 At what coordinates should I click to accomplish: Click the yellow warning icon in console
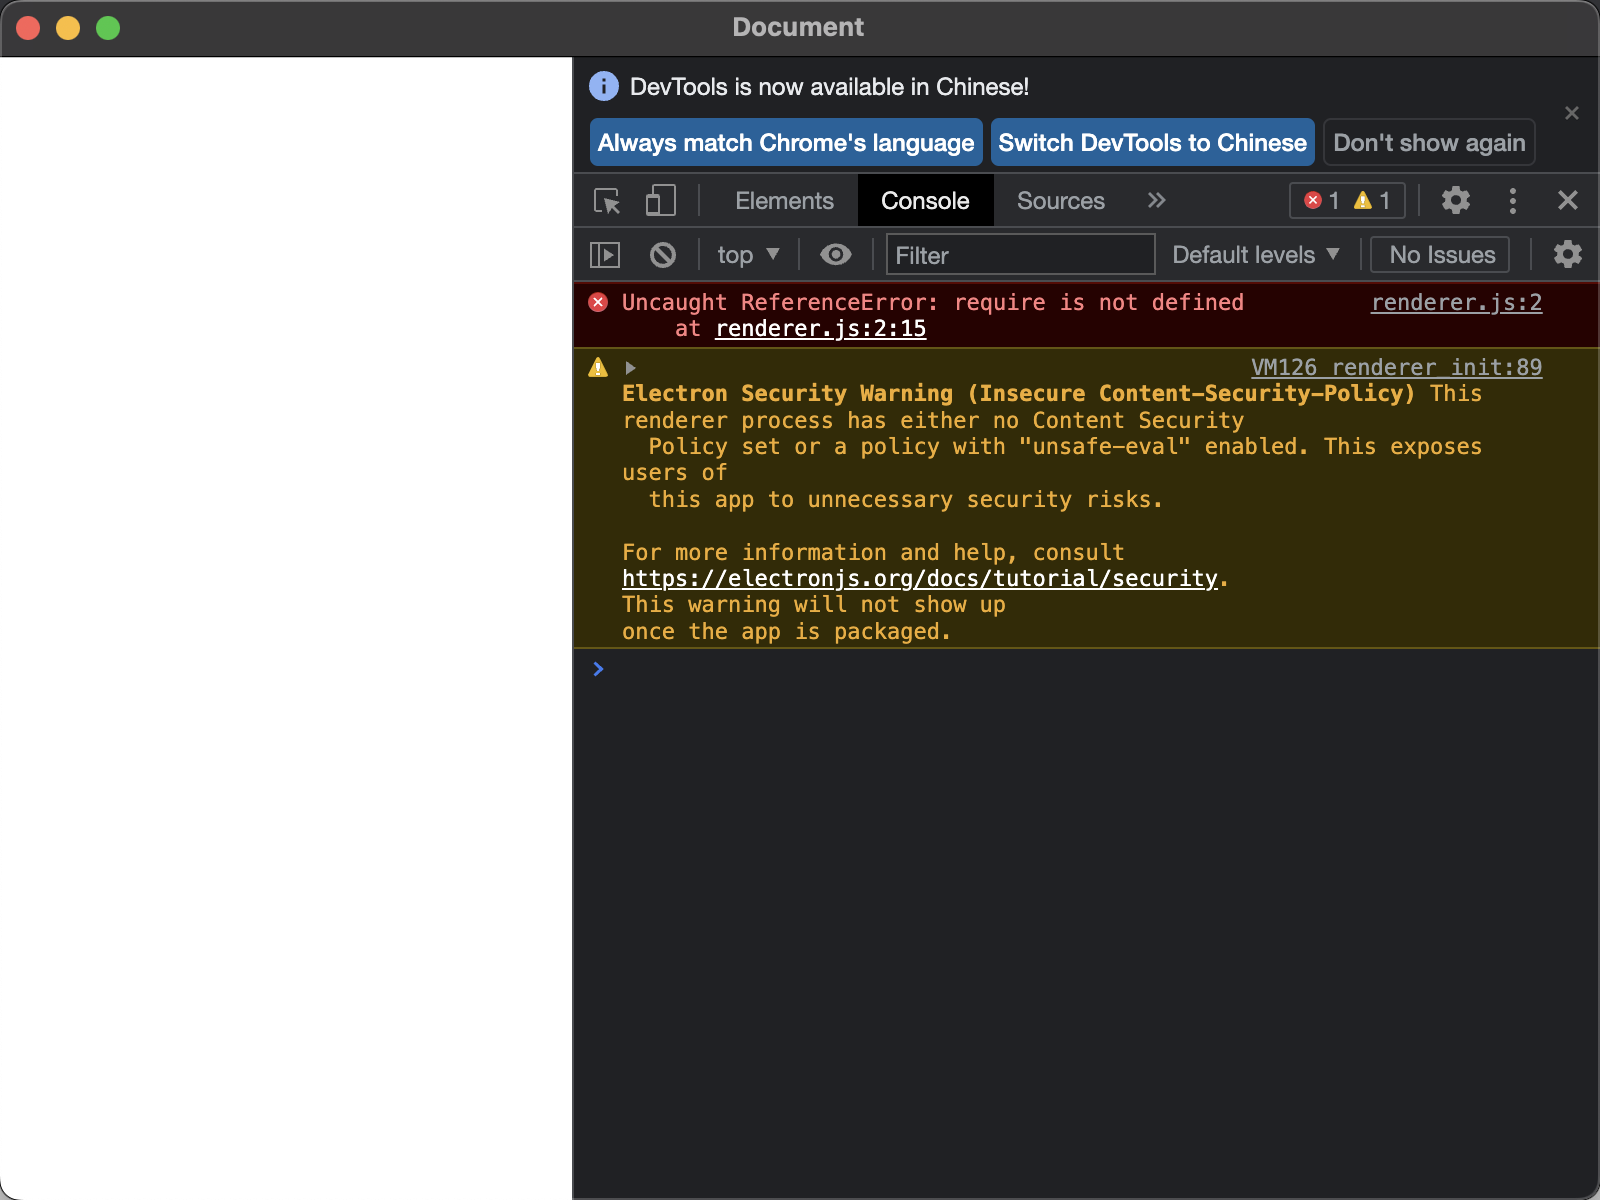coord(598,367)
